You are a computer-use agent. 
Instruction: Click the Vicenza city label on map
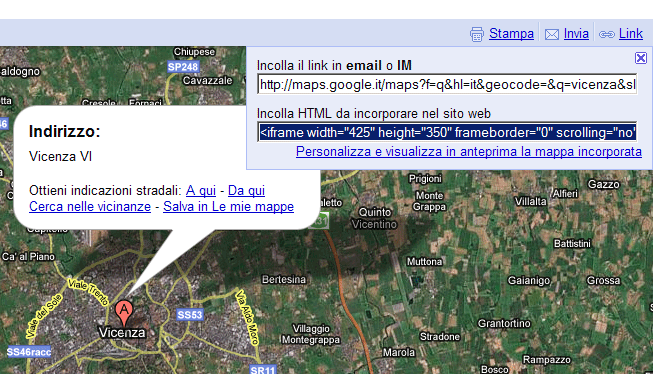point(122,333)
